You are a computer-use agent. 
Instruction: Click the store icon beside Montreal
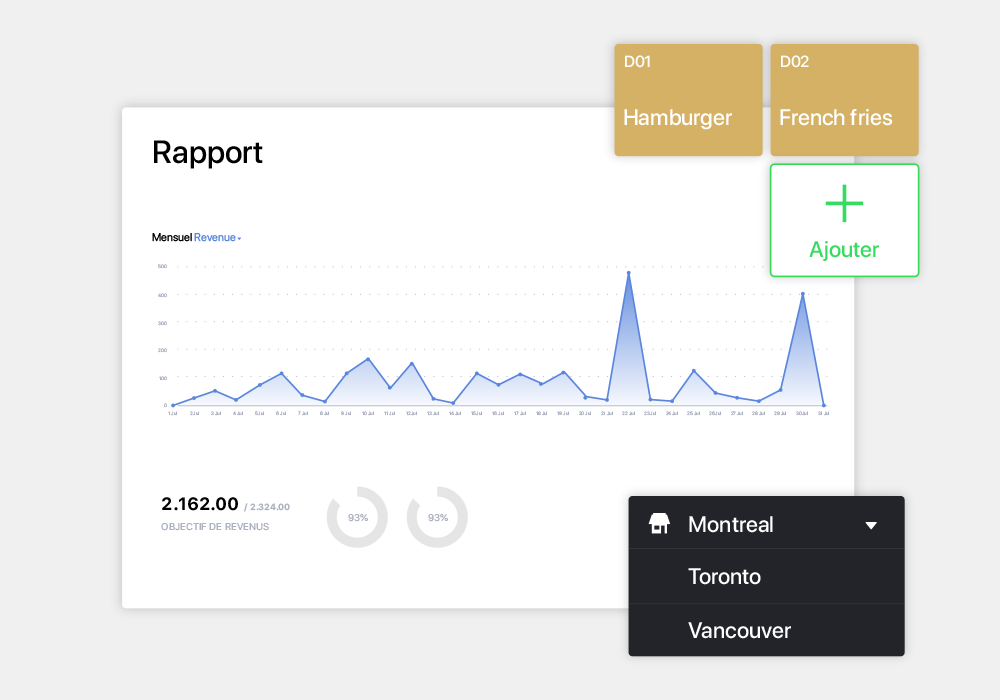point(659,524)
